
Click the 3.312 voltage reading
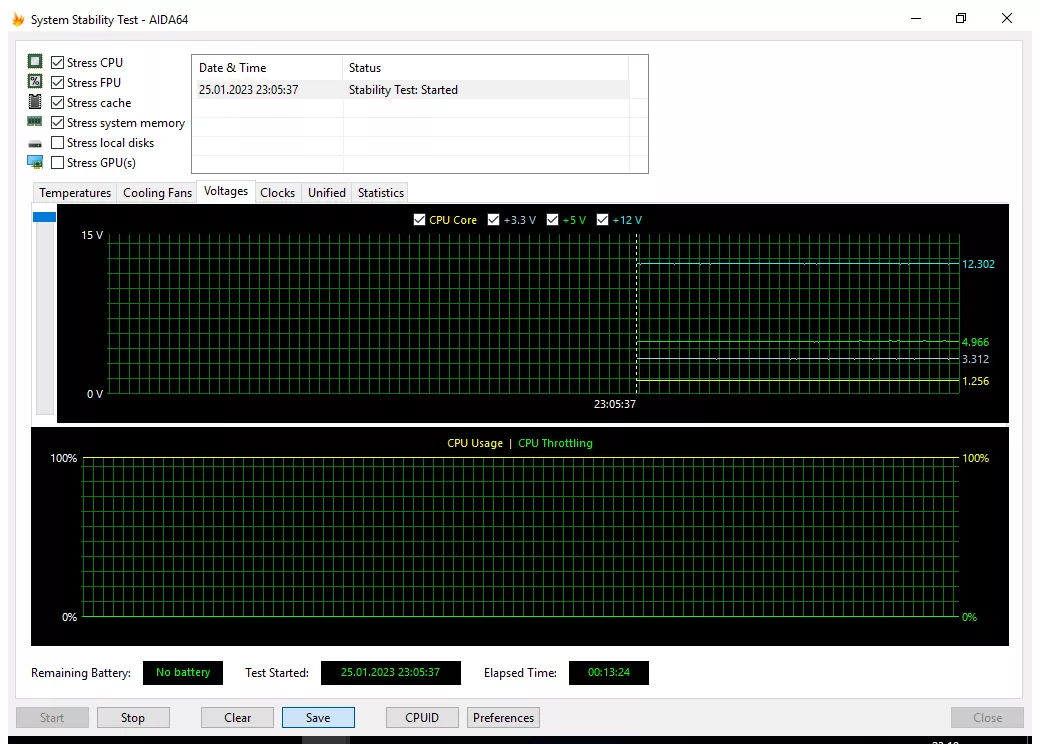click(x=975, y=359)
